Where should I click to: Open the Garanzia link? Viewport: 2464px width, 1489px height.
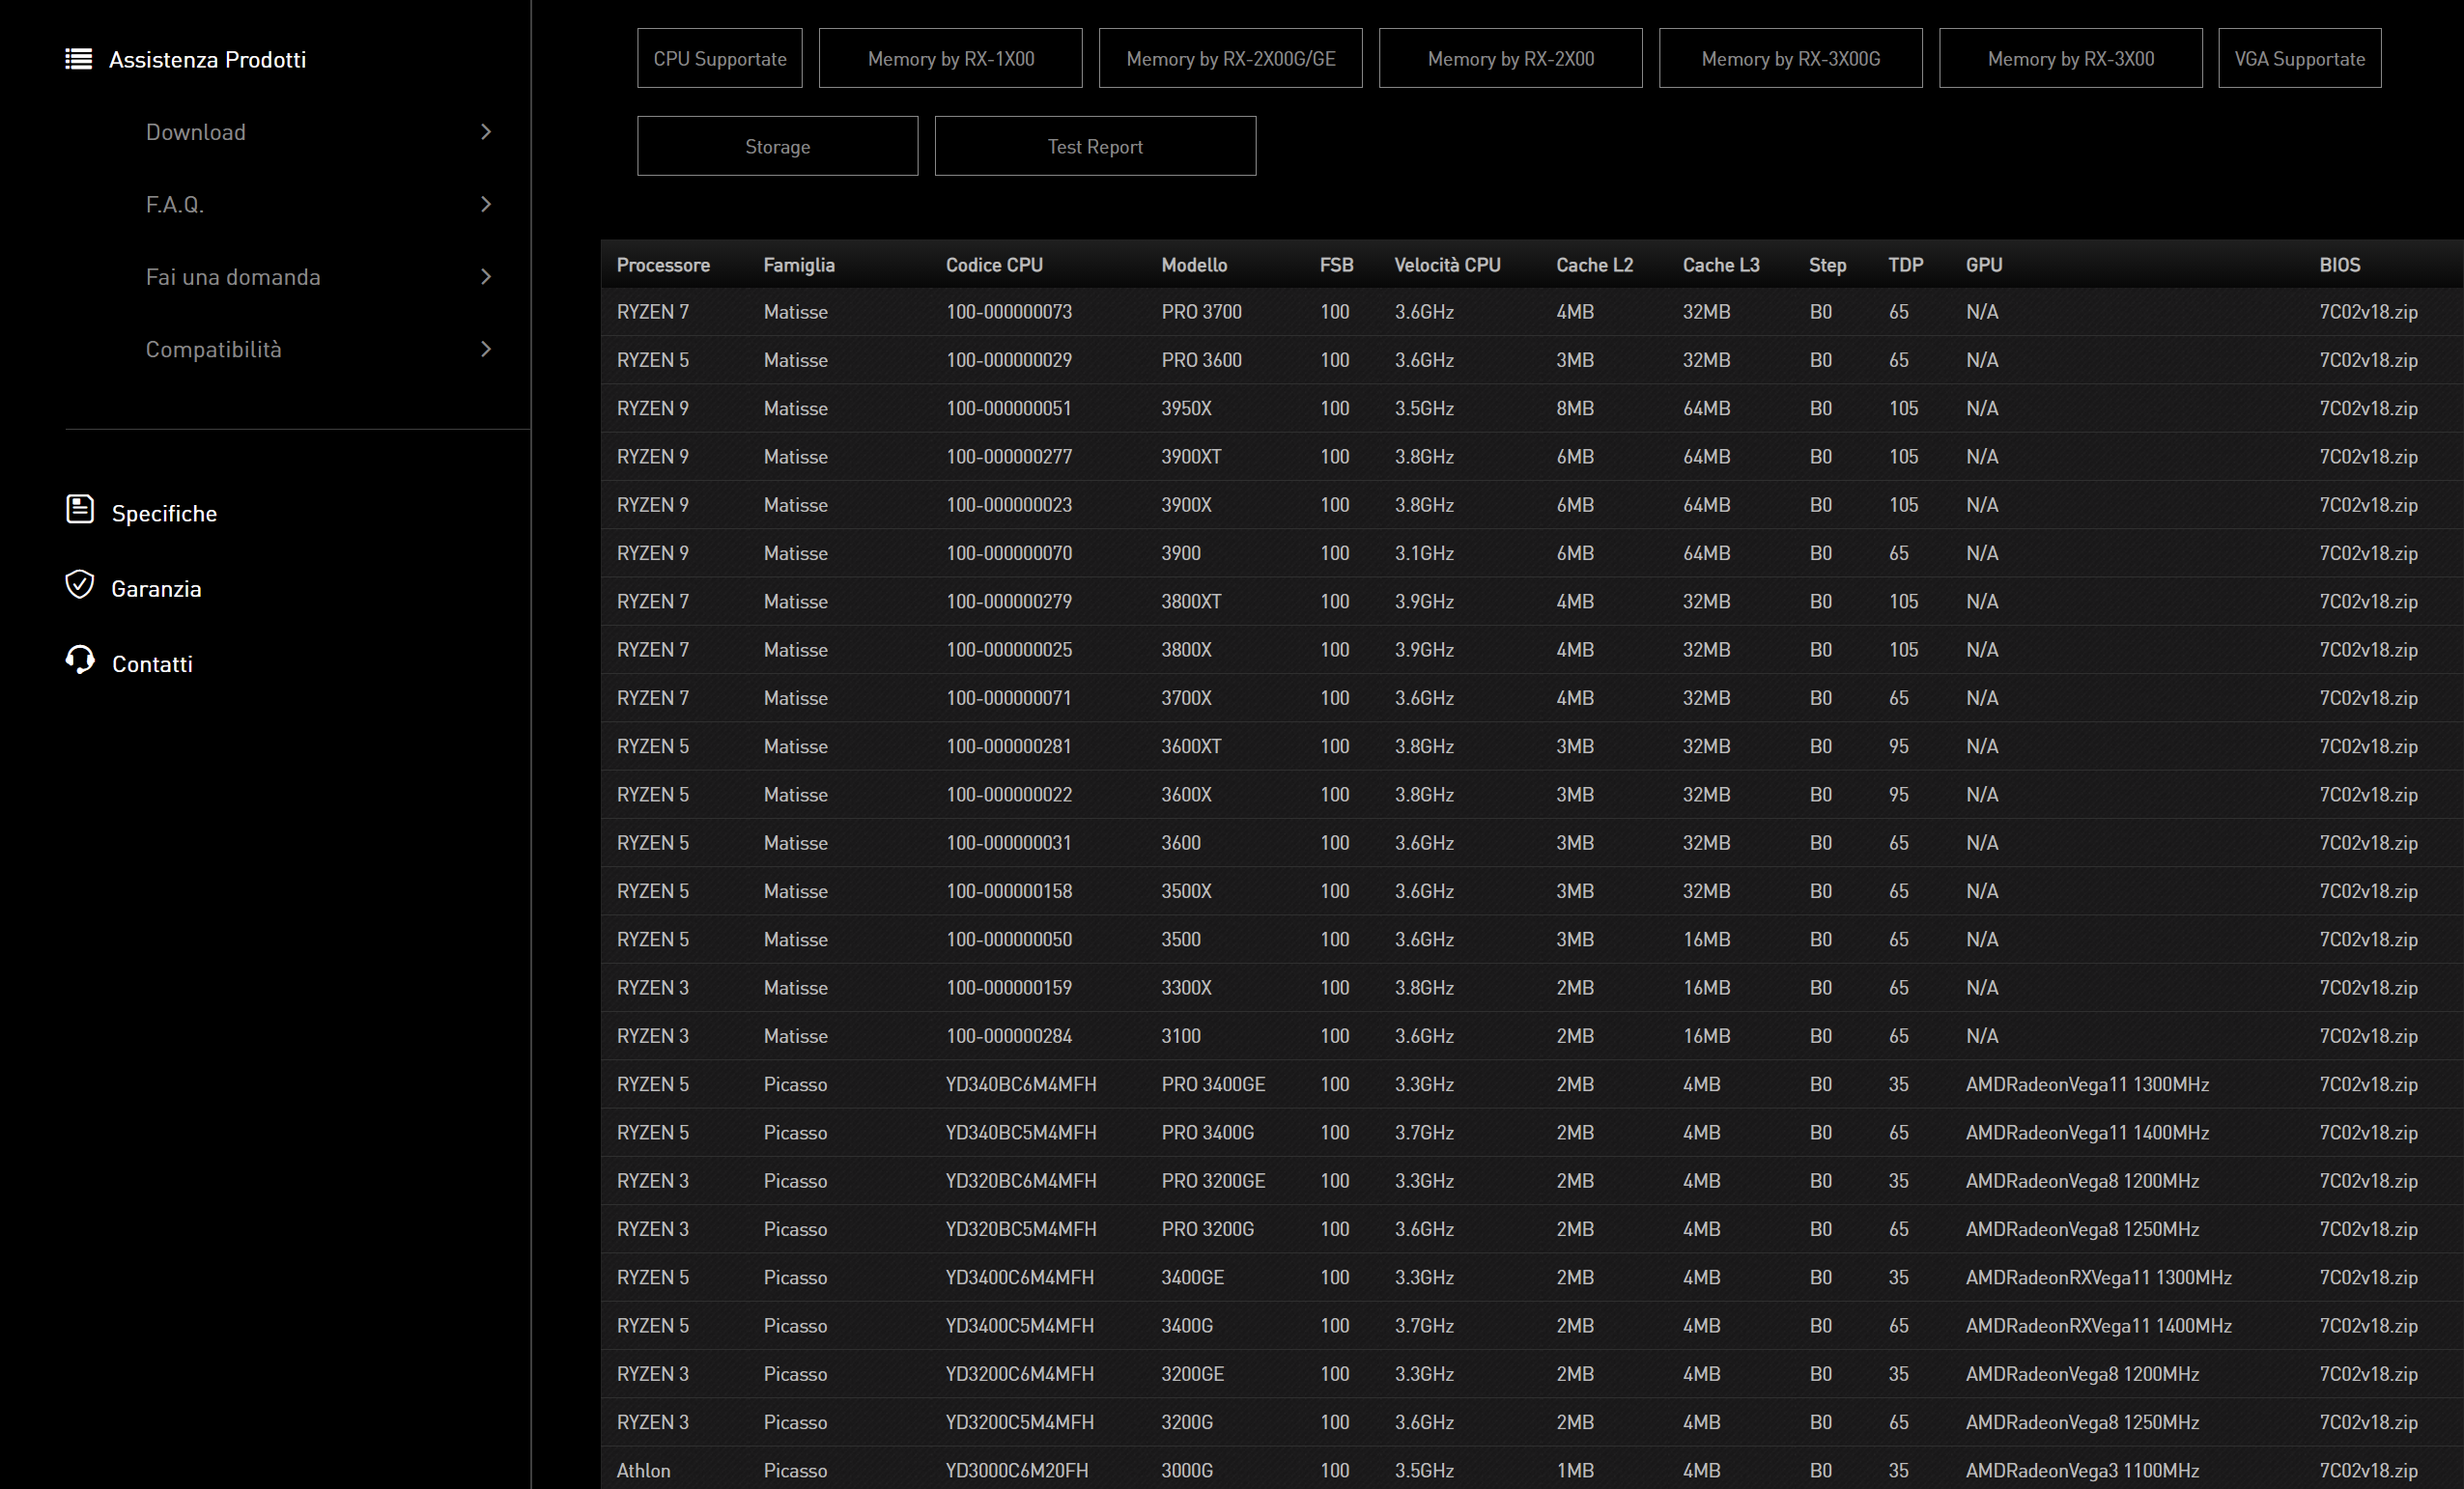point(156,588)
